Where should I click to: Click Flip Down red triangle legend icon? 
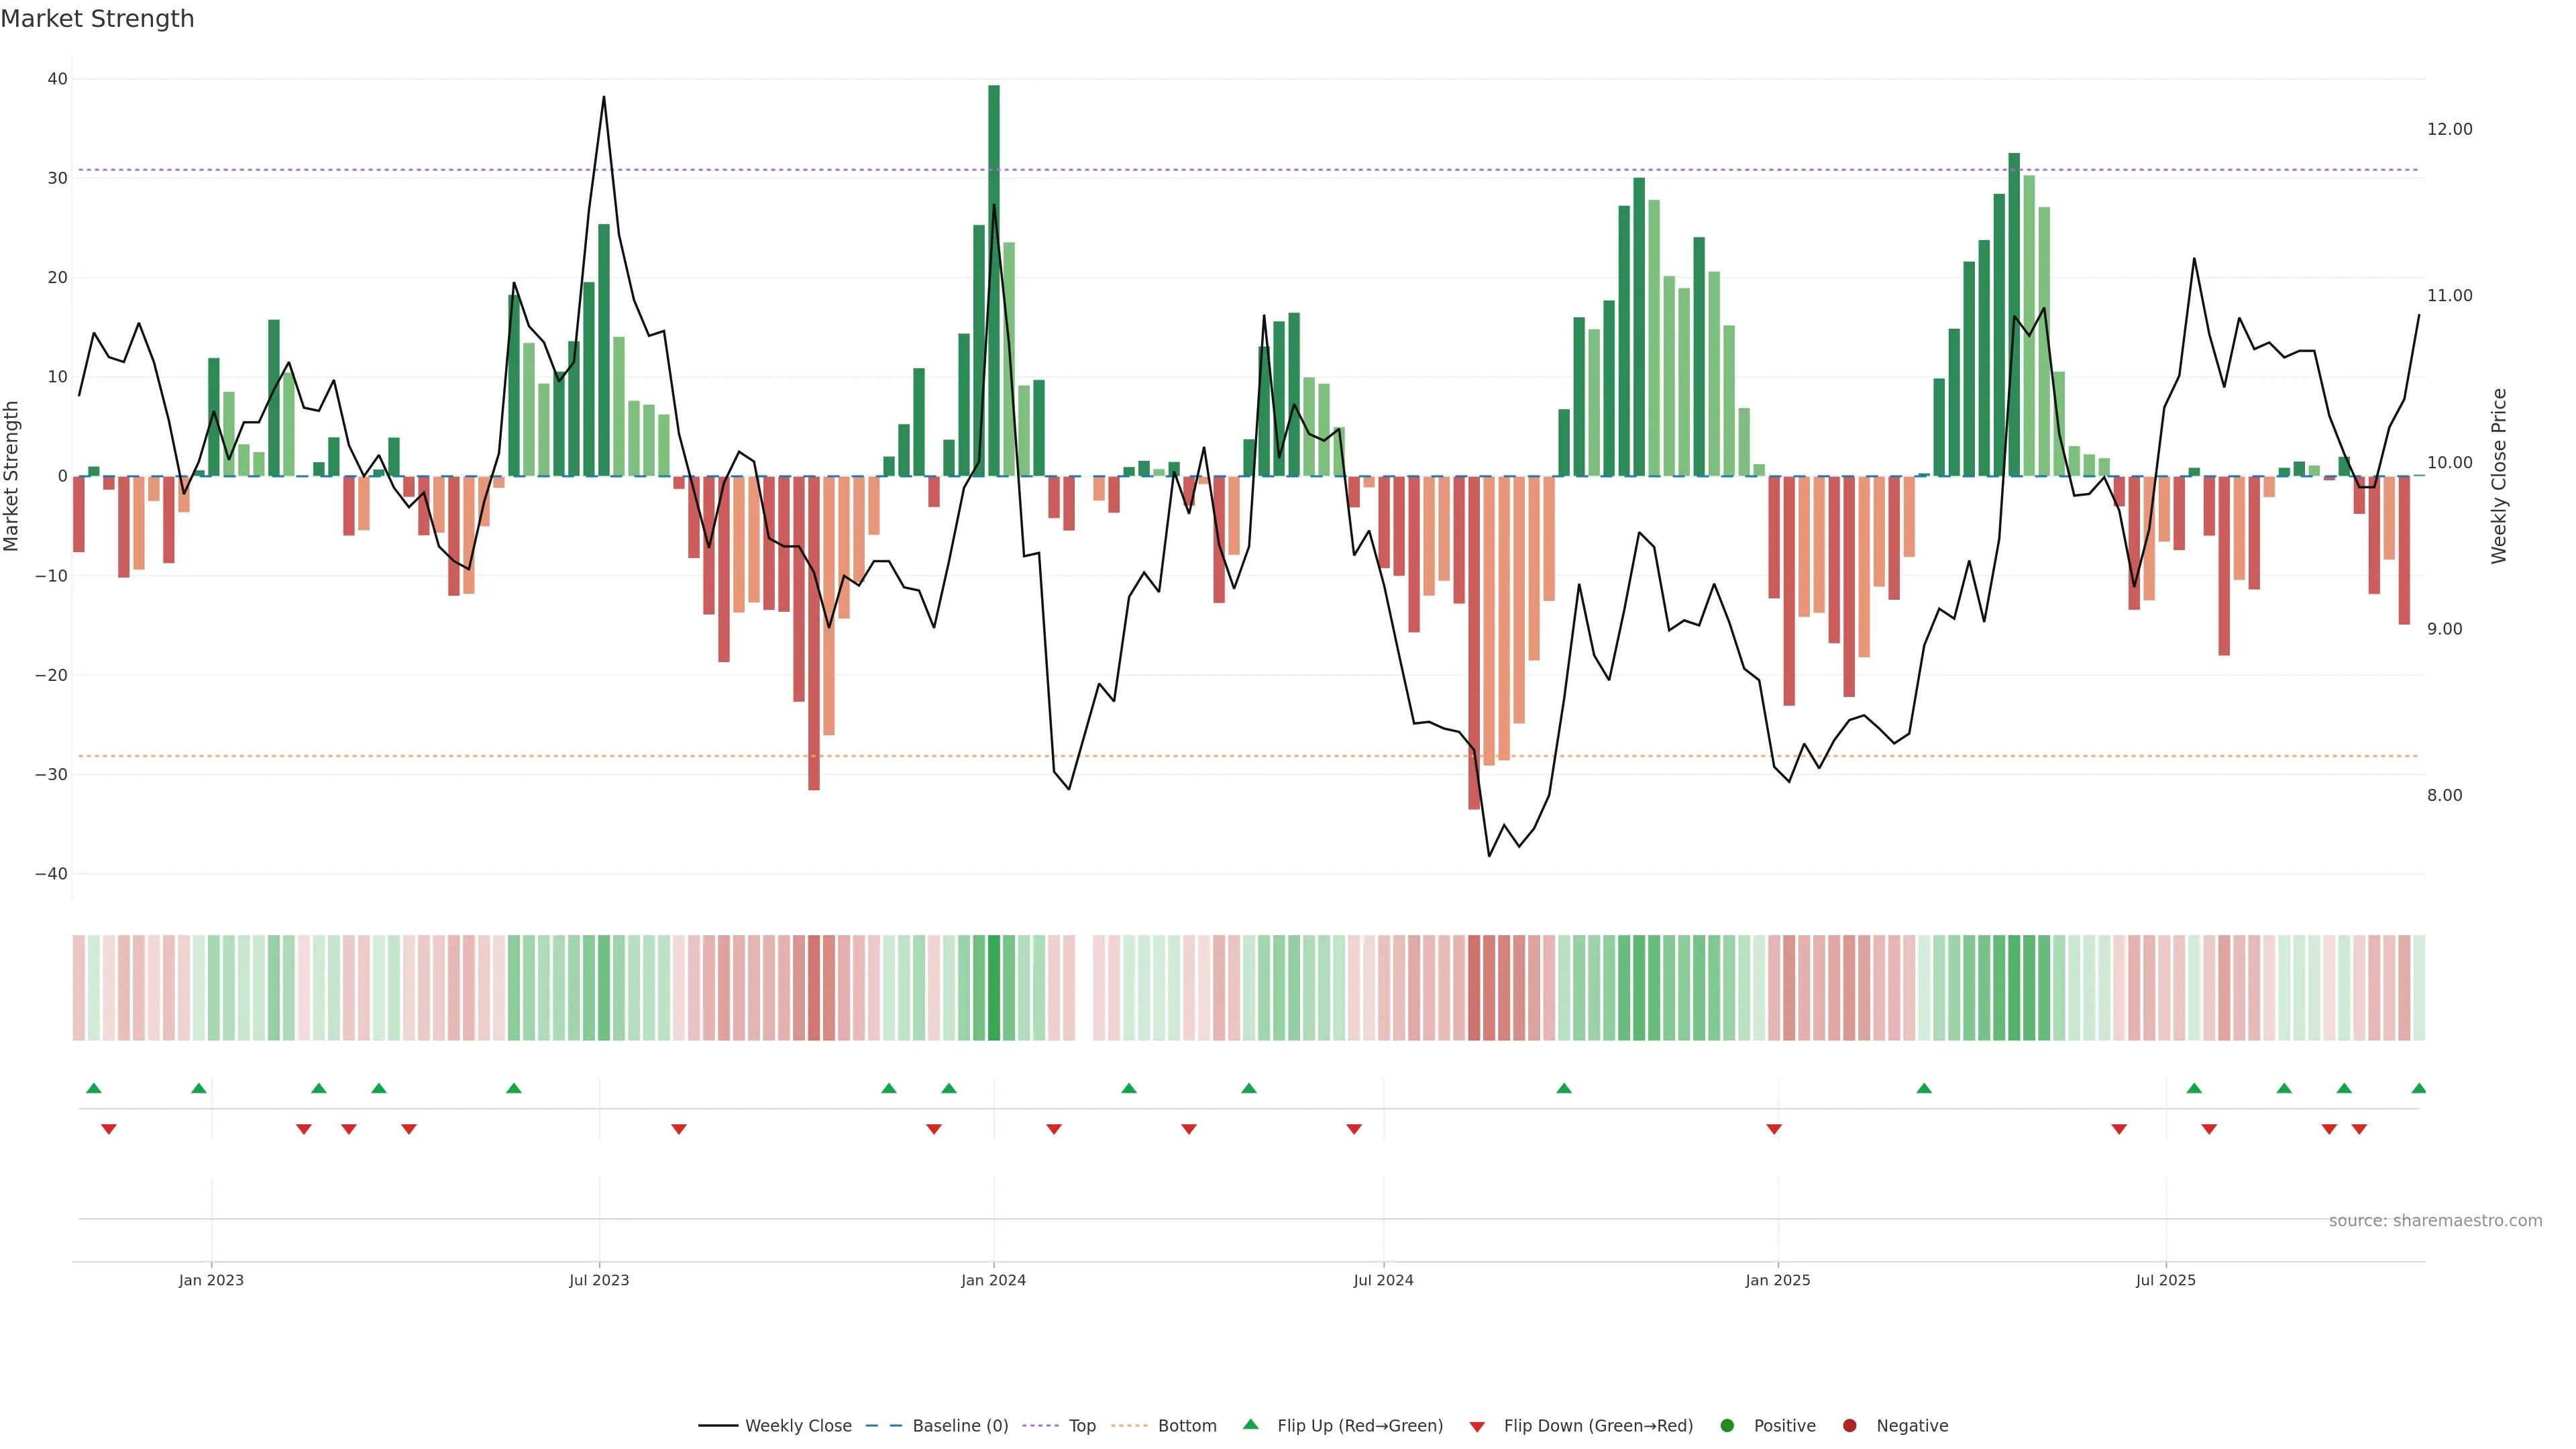(1477, 1427)
